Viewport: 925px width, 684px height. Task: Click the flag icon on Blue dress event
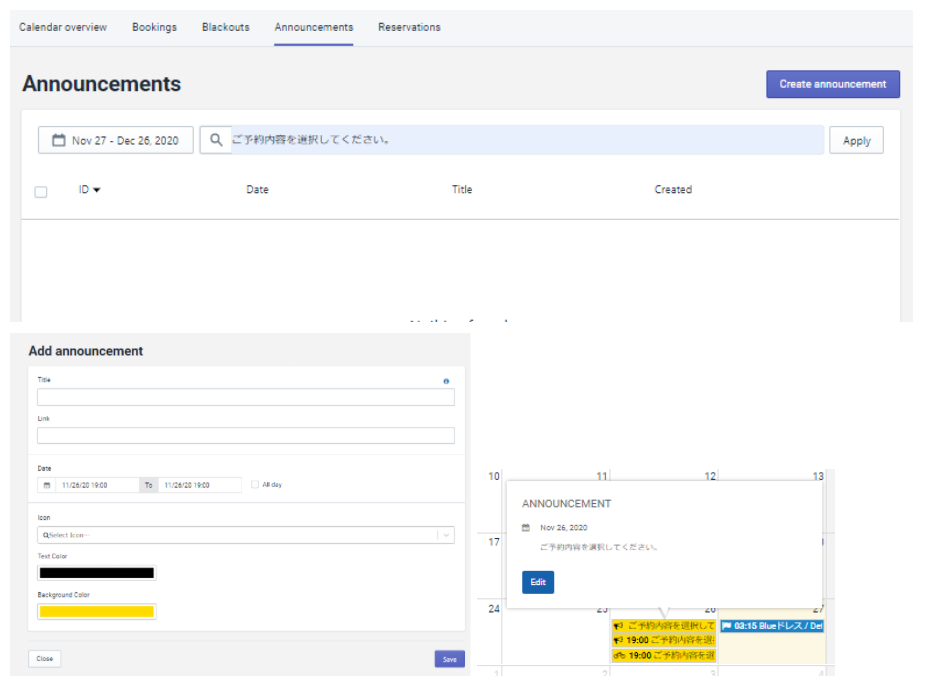coord(727,626)
